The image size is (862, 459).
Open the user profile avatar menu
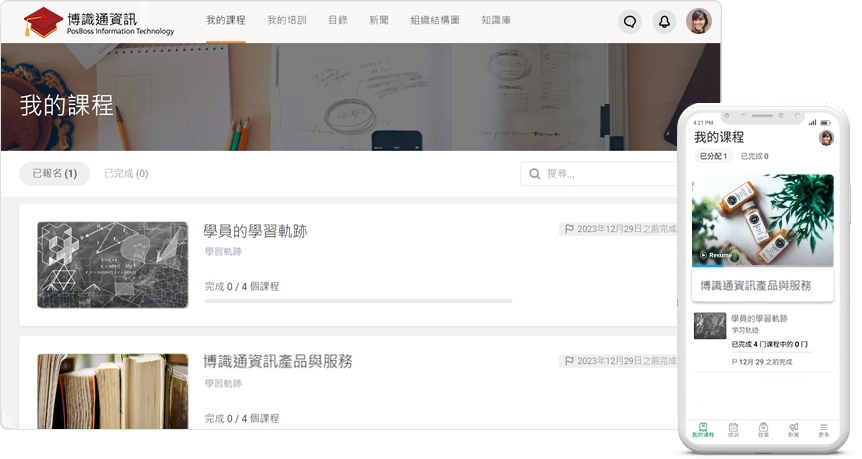pyautogui.click(x=698, y=21)
